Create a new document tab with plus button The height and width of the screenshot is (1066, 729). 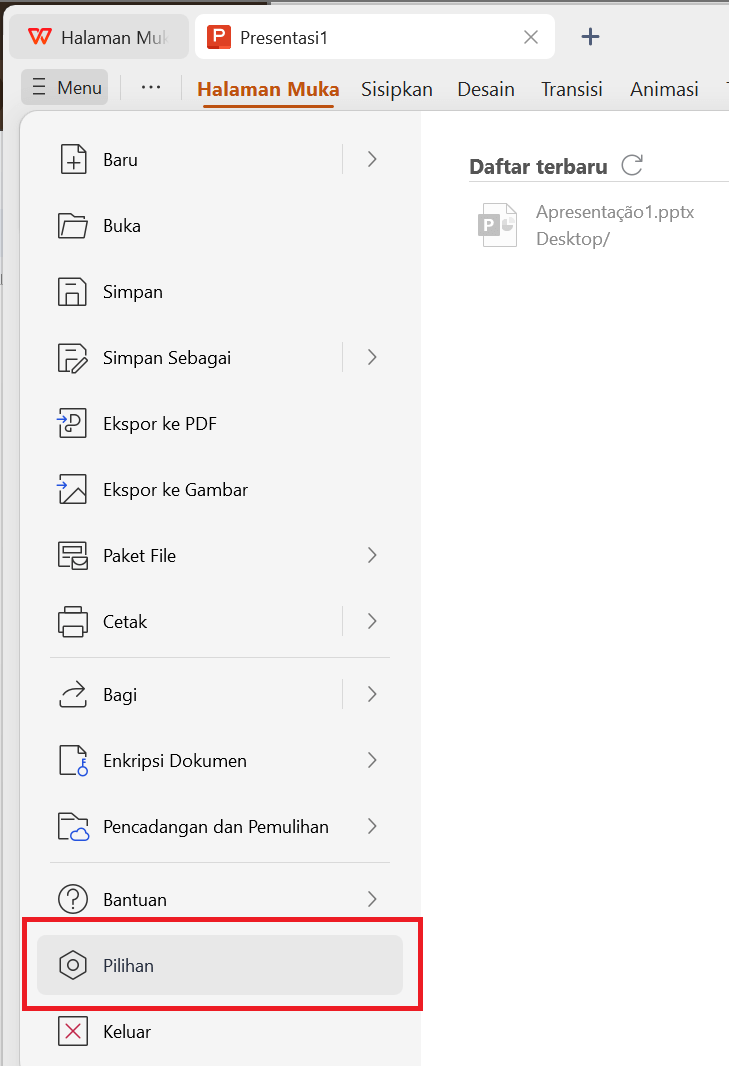point(590,36)
